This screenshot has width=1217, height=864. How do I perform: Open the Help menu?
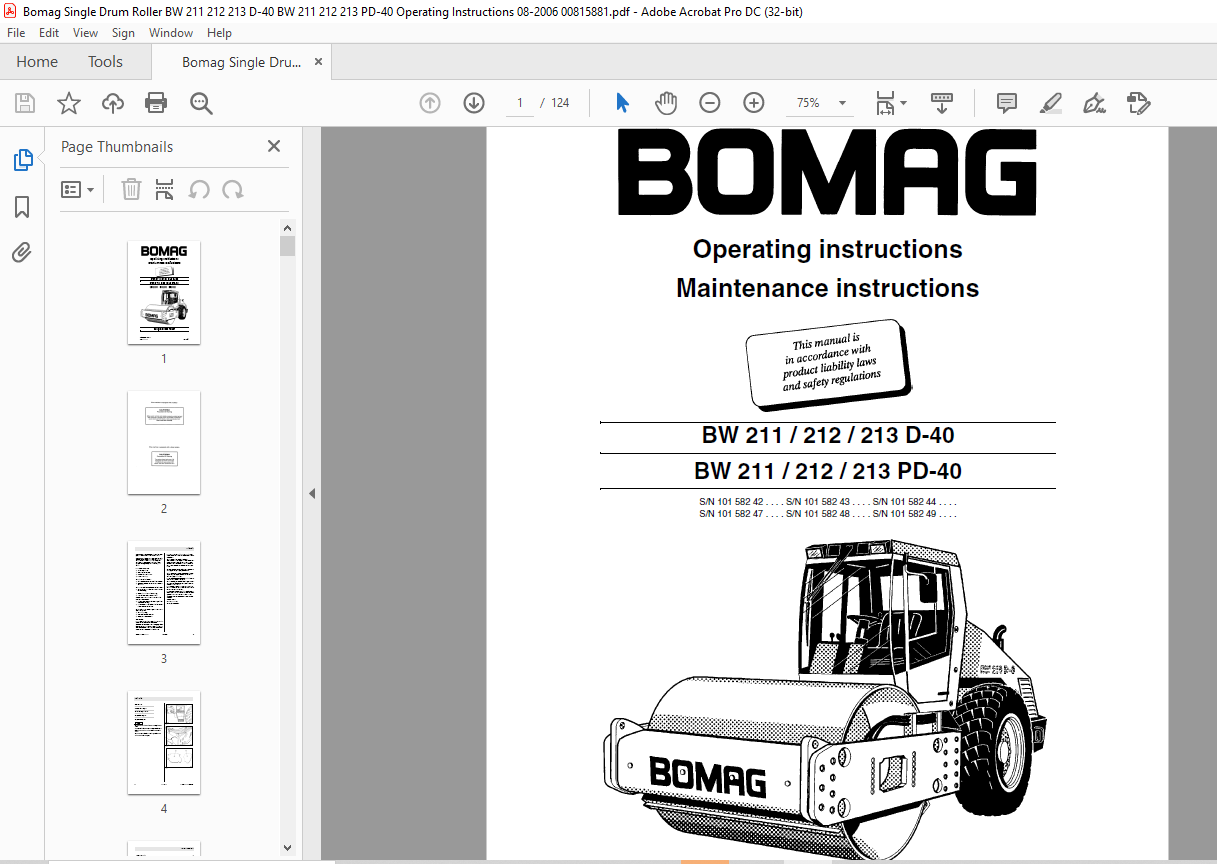point(219,33)
